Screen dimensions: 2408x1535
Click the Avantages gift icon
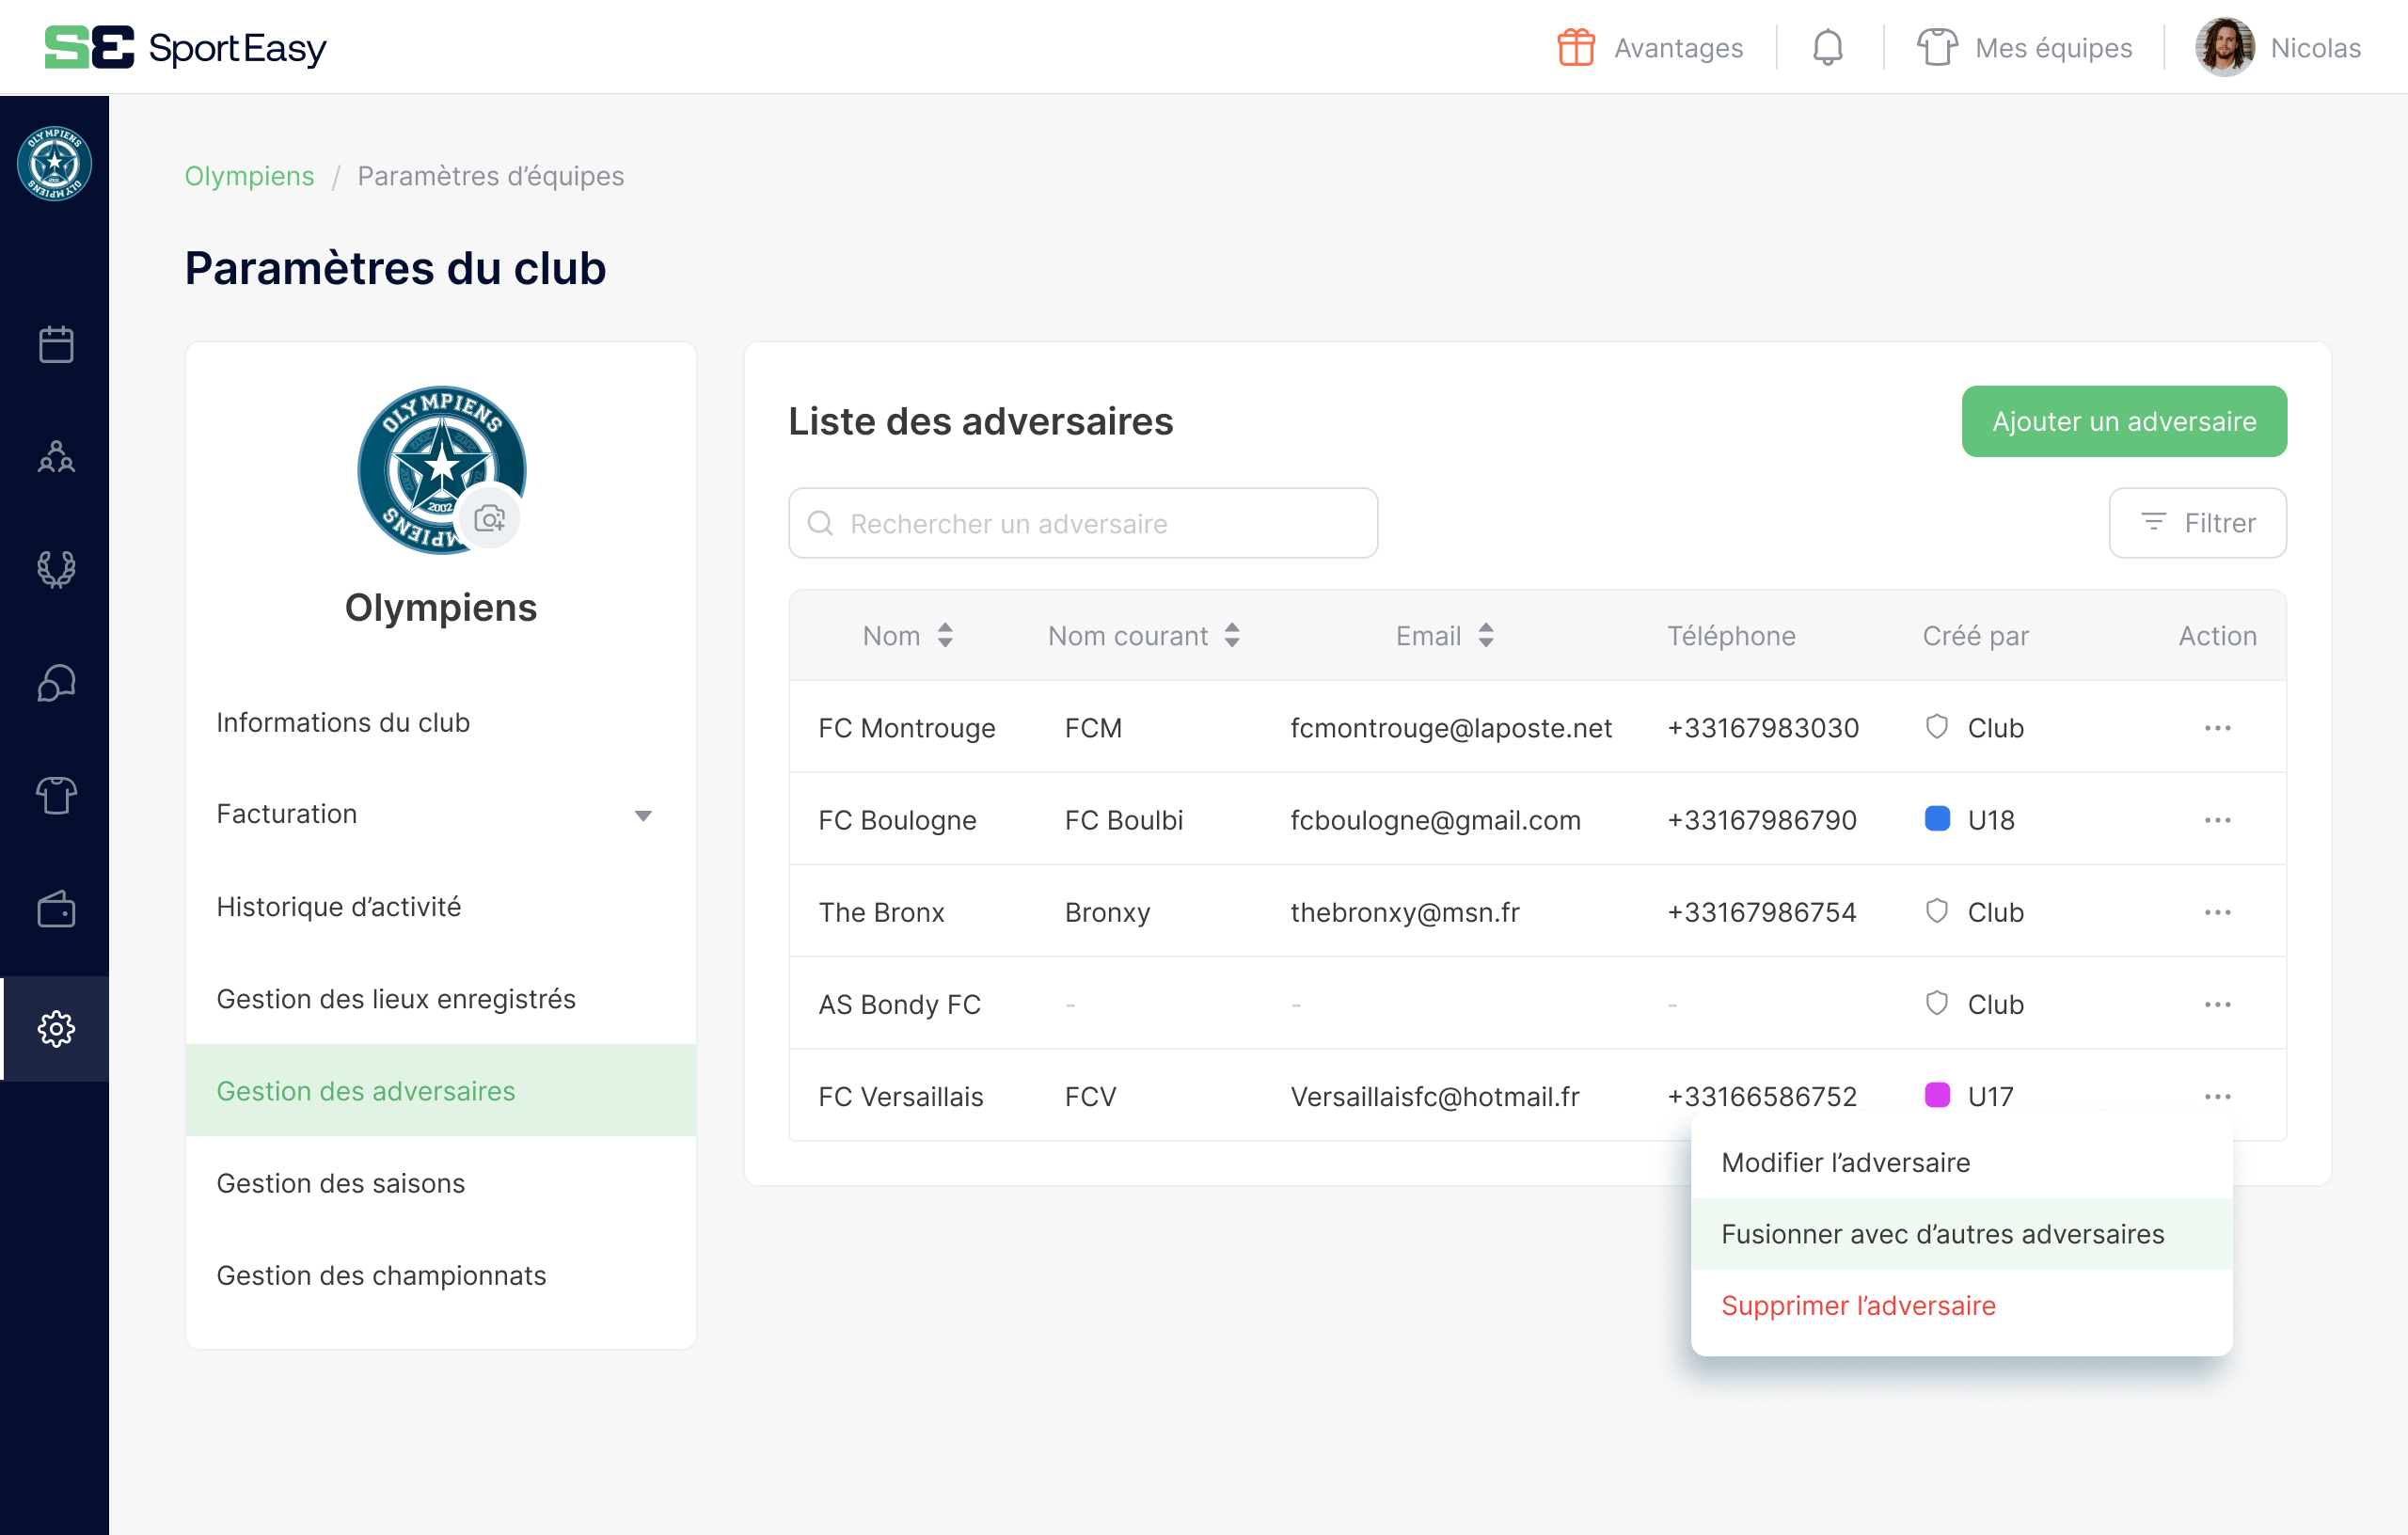pos(1576,48)
